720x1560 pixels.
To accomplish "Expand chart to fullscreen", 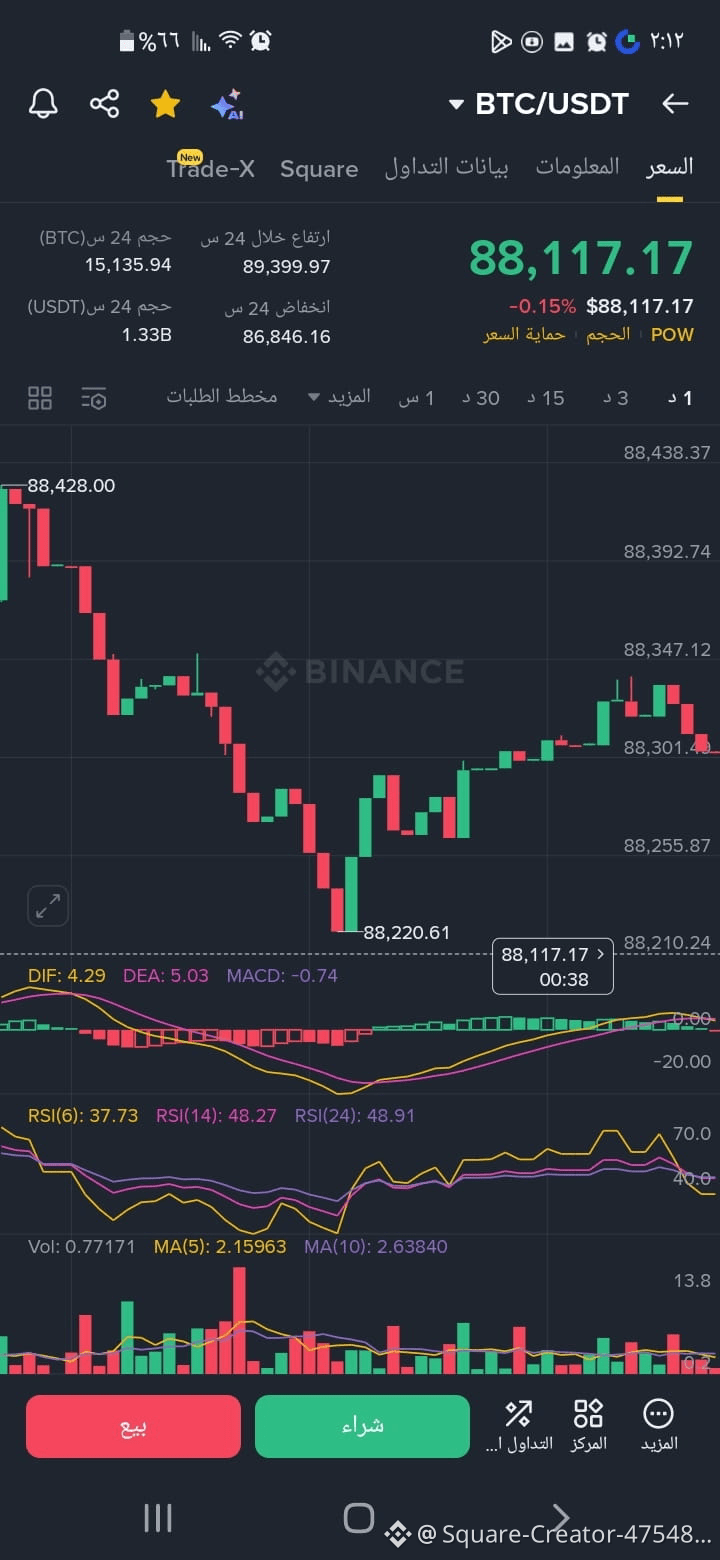I will (47, 906).
